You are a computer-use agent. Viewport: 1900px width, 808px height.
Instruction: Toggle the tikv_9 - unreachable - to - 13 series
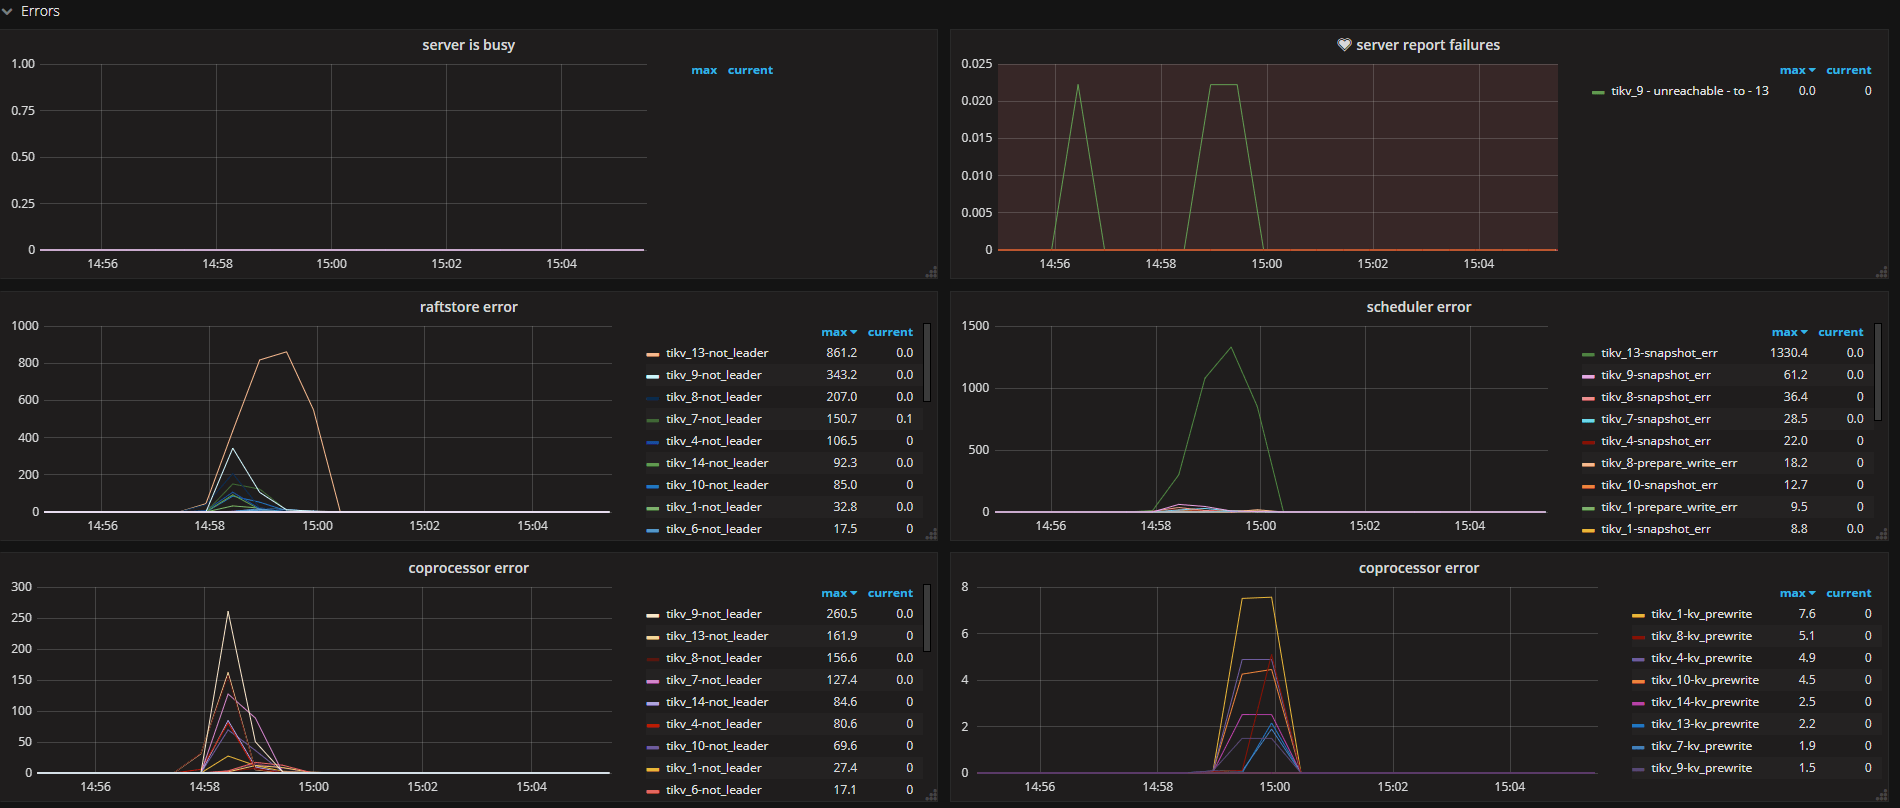click(x=1689, y=91)
